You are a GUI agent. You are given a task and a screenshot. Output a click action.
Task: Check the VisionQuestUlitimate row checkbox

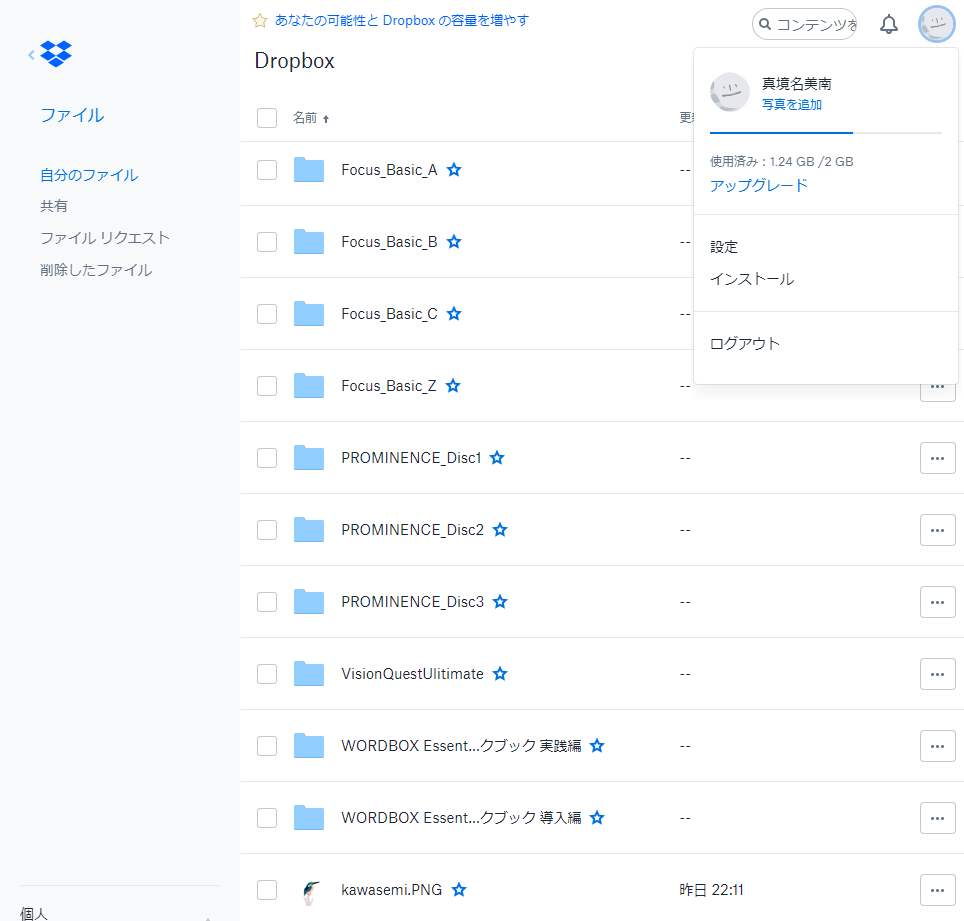tap(267, 674)
